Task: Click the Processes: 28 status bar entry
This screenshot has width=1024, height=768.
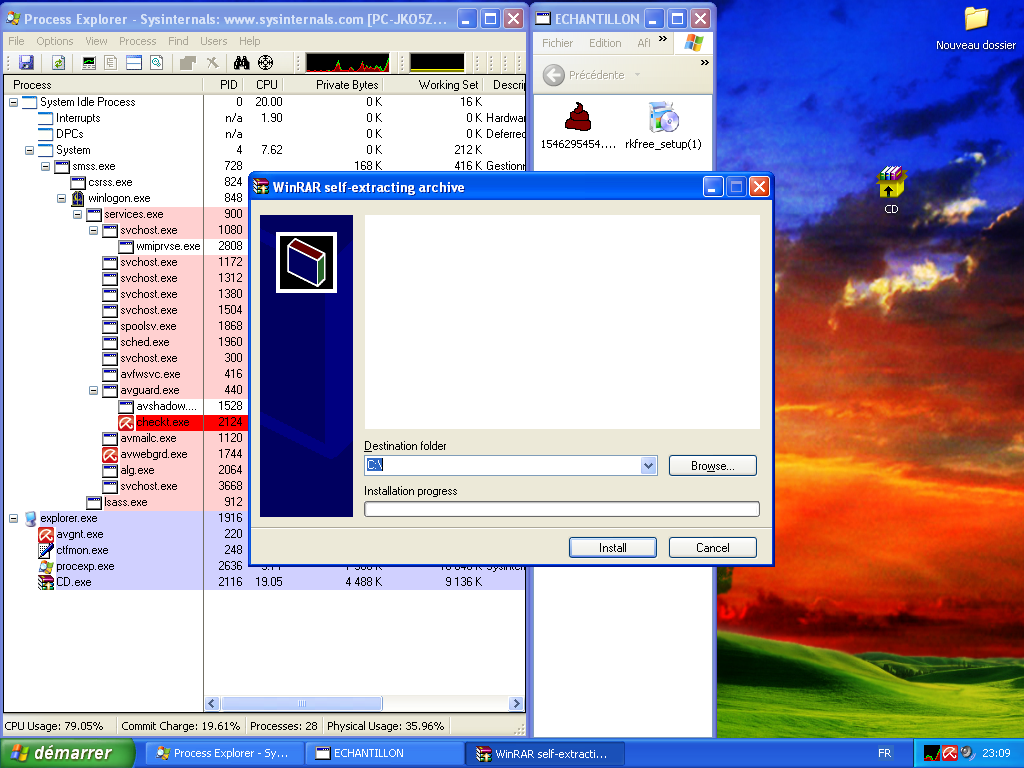Action: click(283, 726)
